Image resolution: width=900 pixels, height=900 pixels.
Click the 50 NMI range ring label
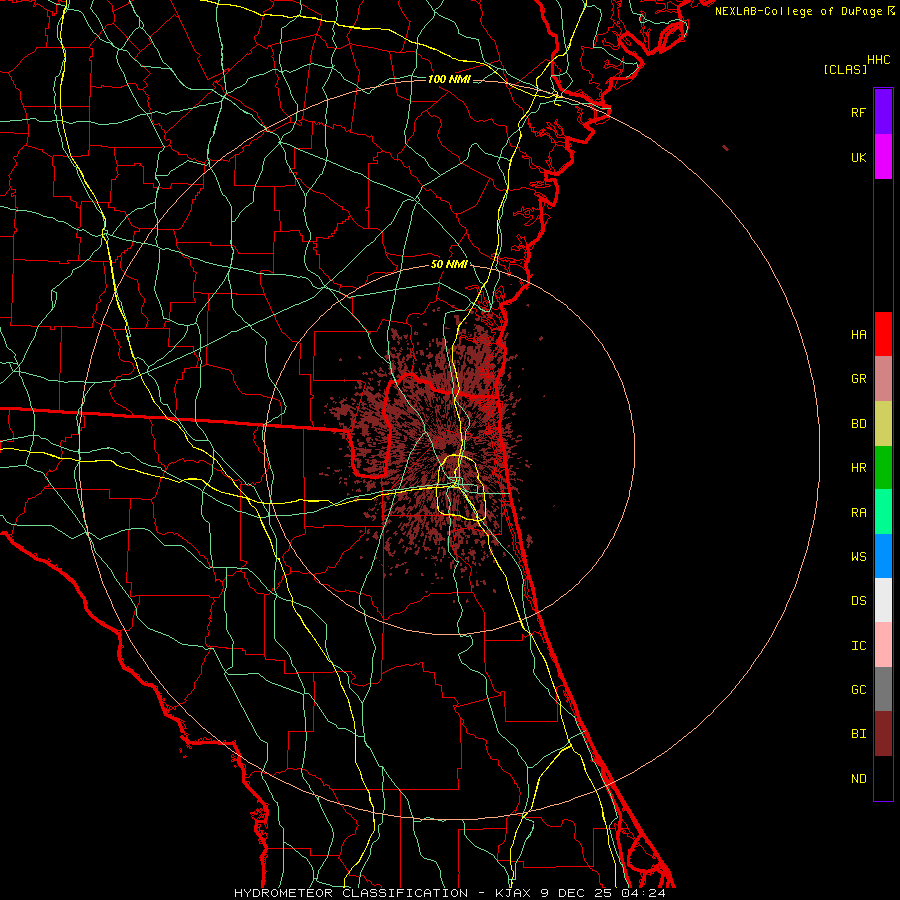449,264
